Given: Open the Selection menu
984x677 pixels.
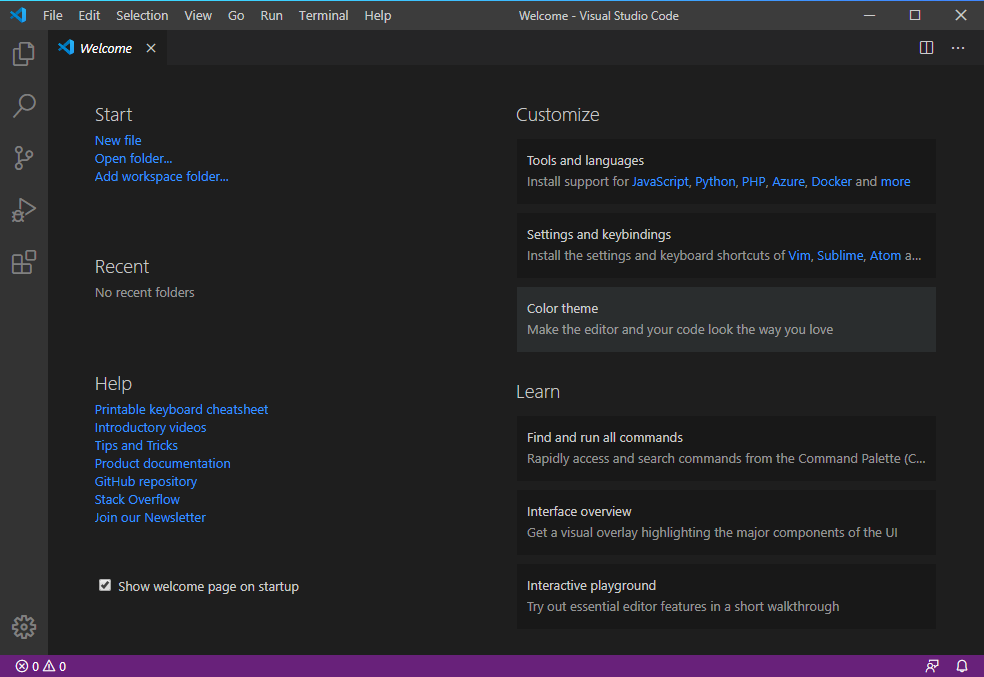Looking at the screenshot, I should point(142,16).
